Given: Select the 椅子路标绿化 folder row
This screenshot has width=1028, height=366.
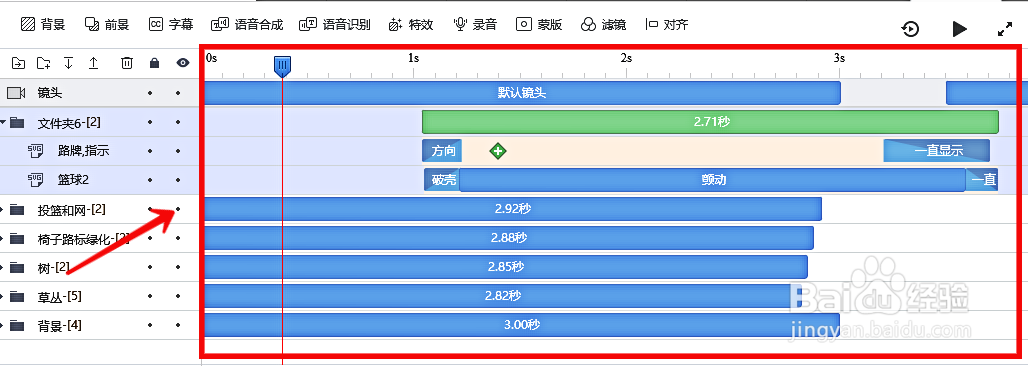Looking at the screenshot, I should click(100, 239).
